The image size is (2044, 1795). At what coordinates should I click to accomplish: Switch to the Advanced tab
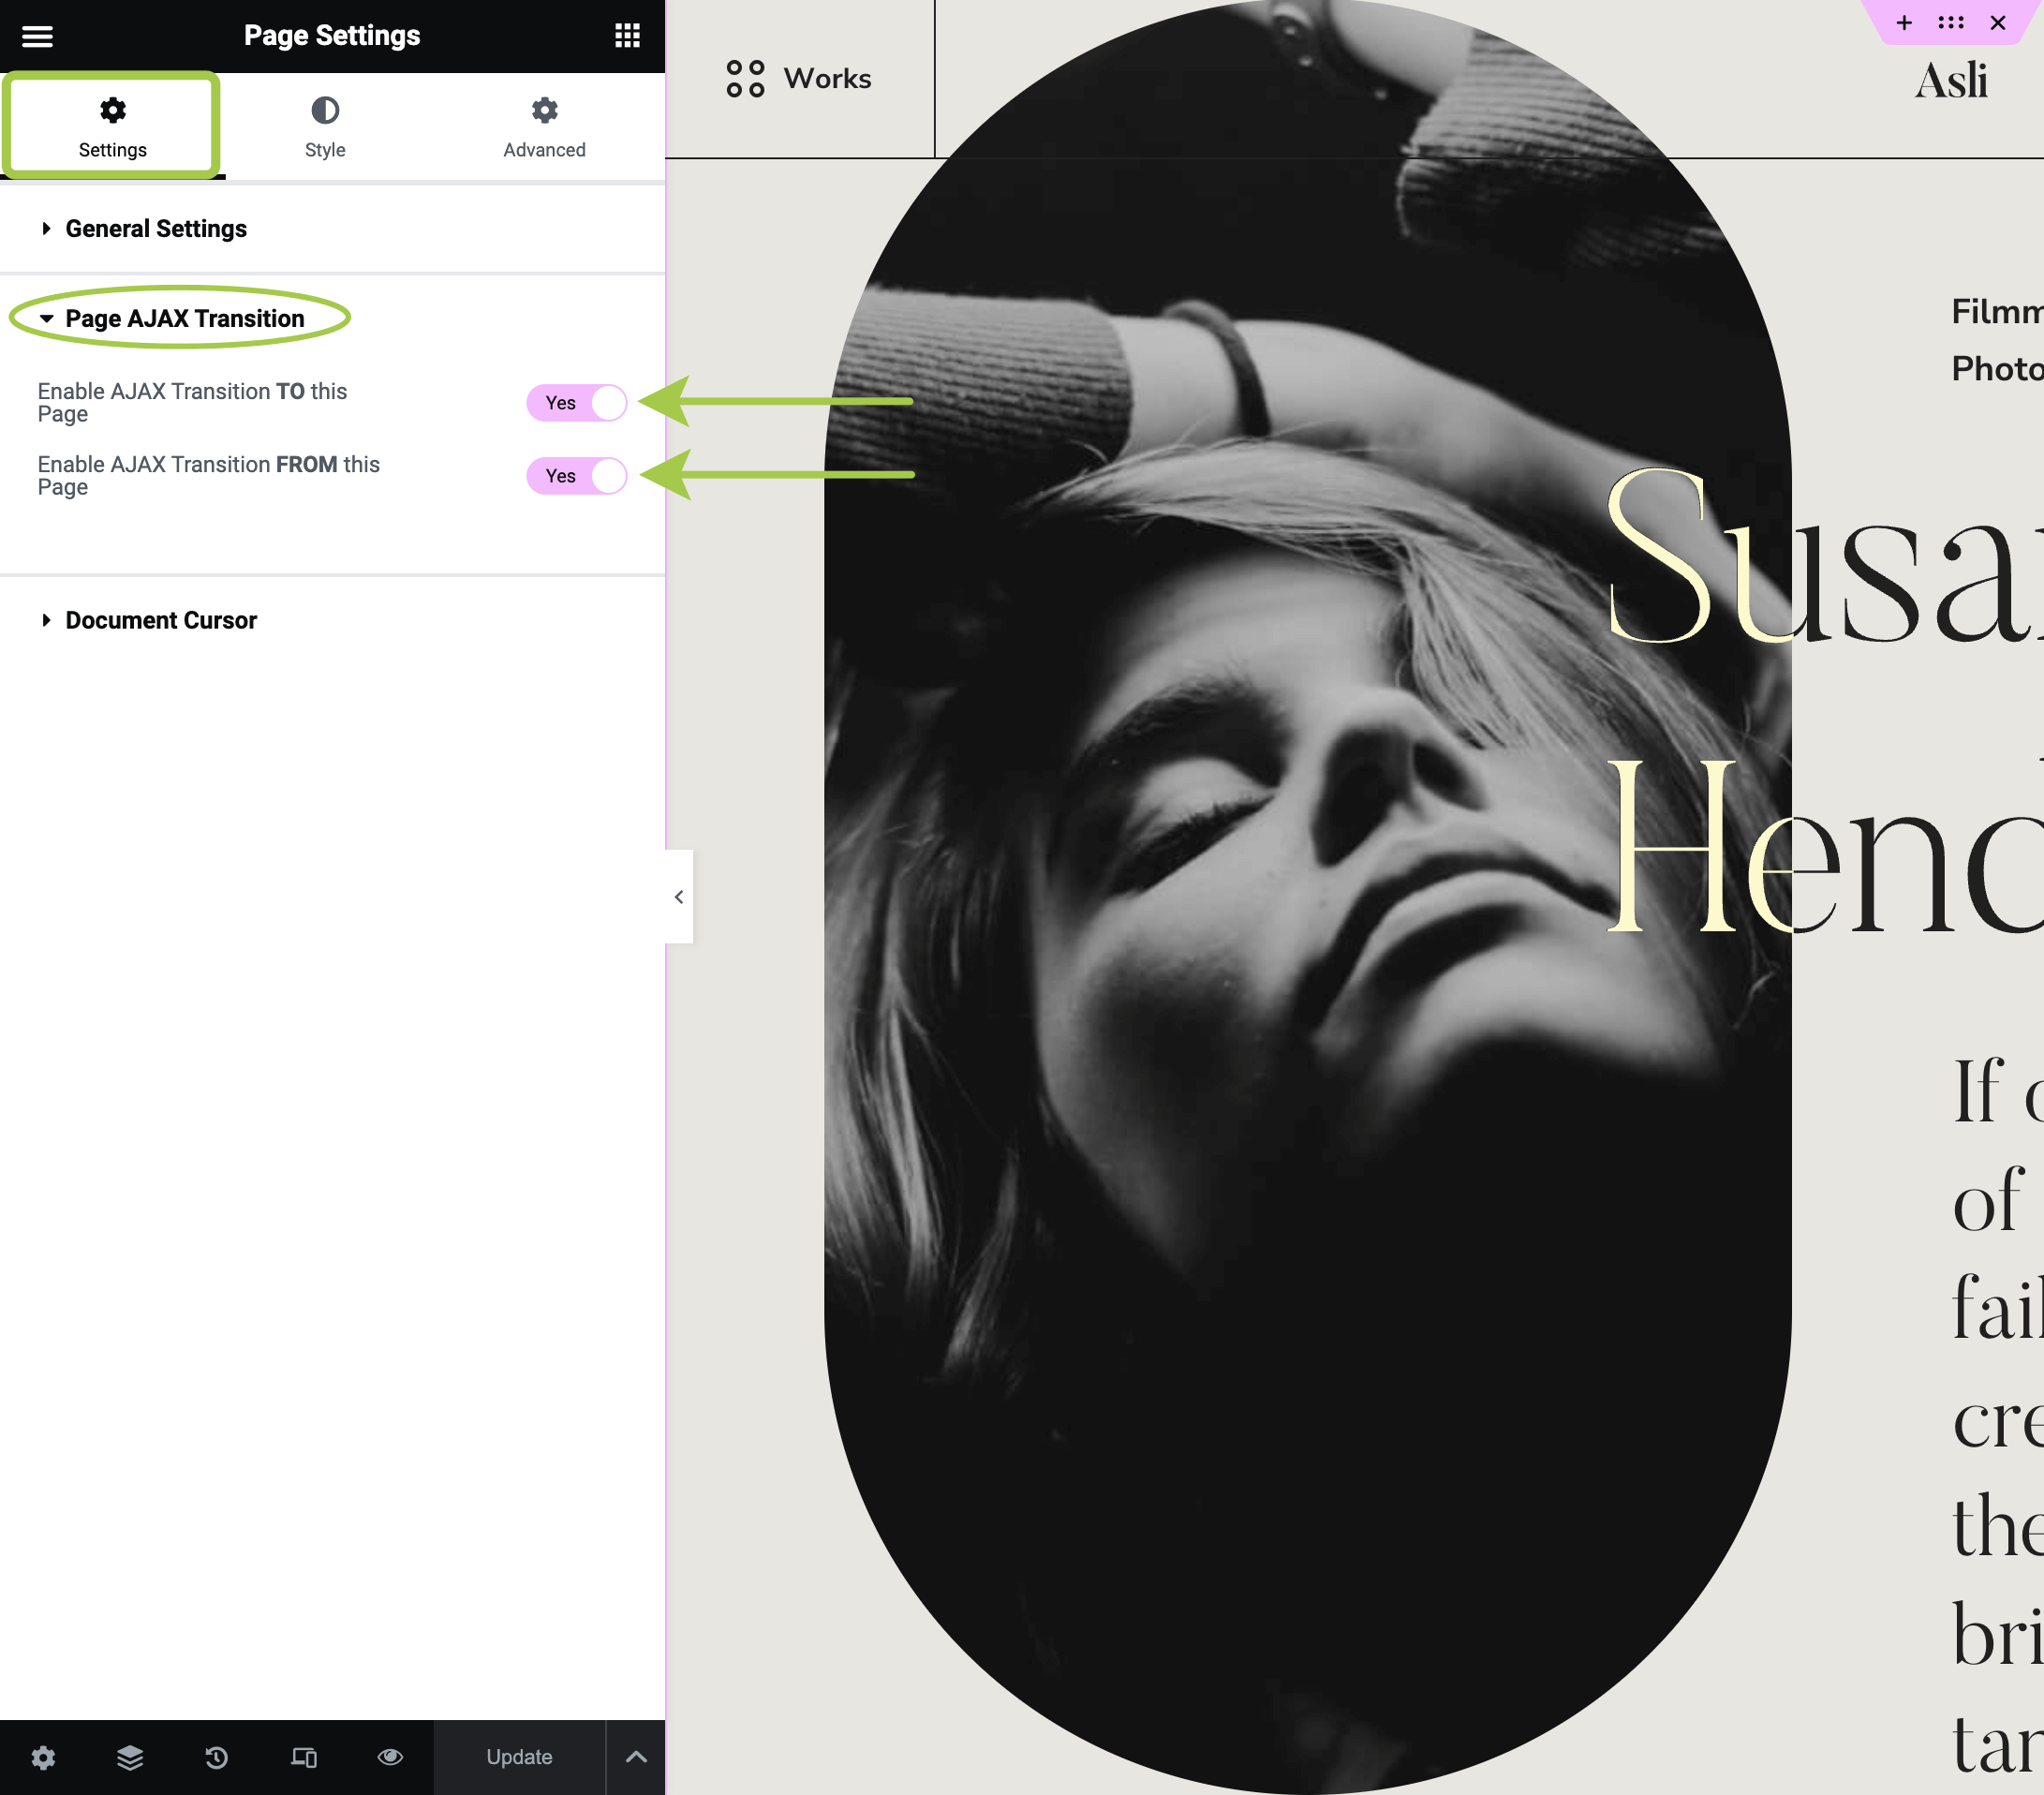pos(544,127)
